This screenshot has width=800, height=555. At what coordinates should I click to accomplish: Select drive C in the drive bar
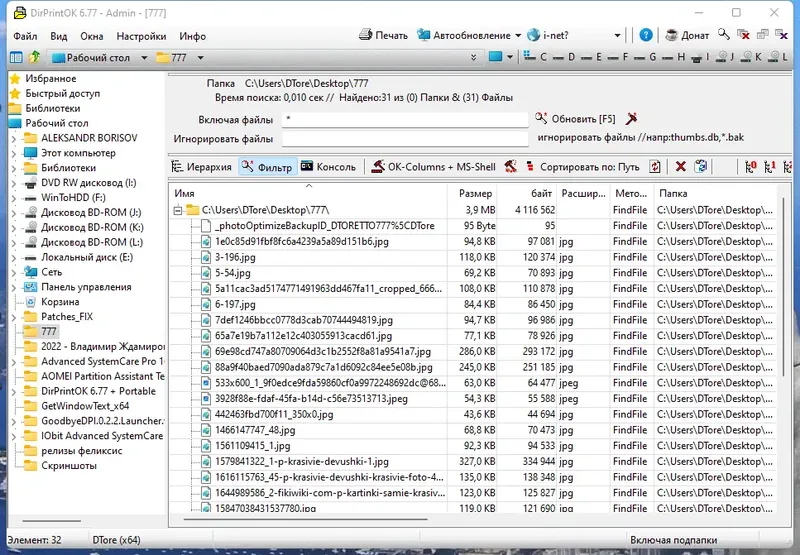(535, 57)
